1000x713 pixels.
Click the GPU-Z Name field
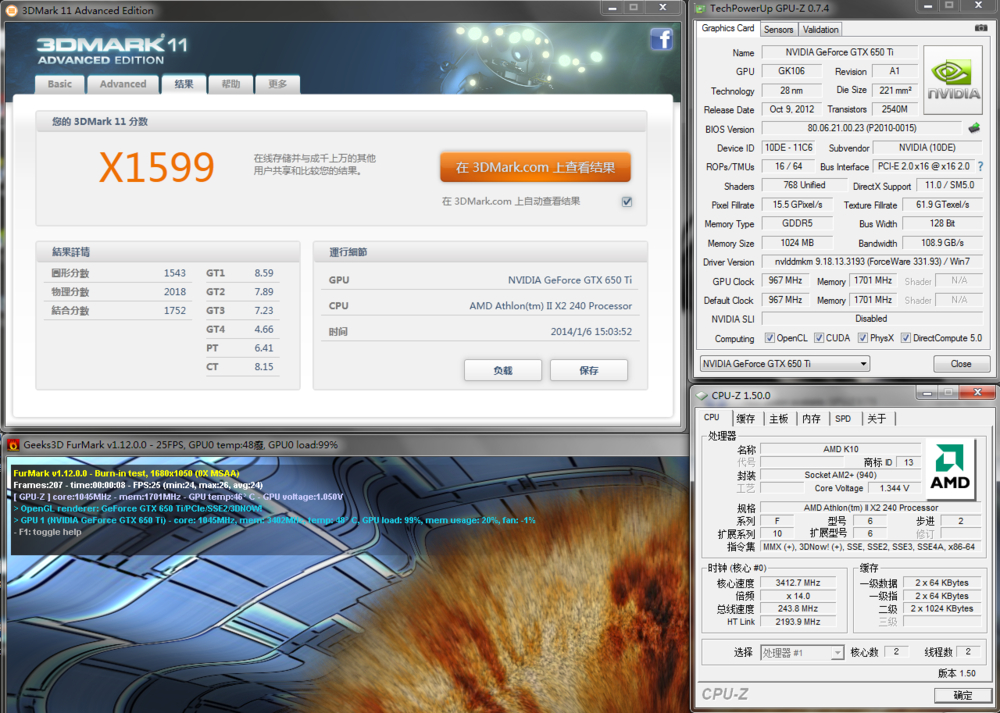pos(840,52)
